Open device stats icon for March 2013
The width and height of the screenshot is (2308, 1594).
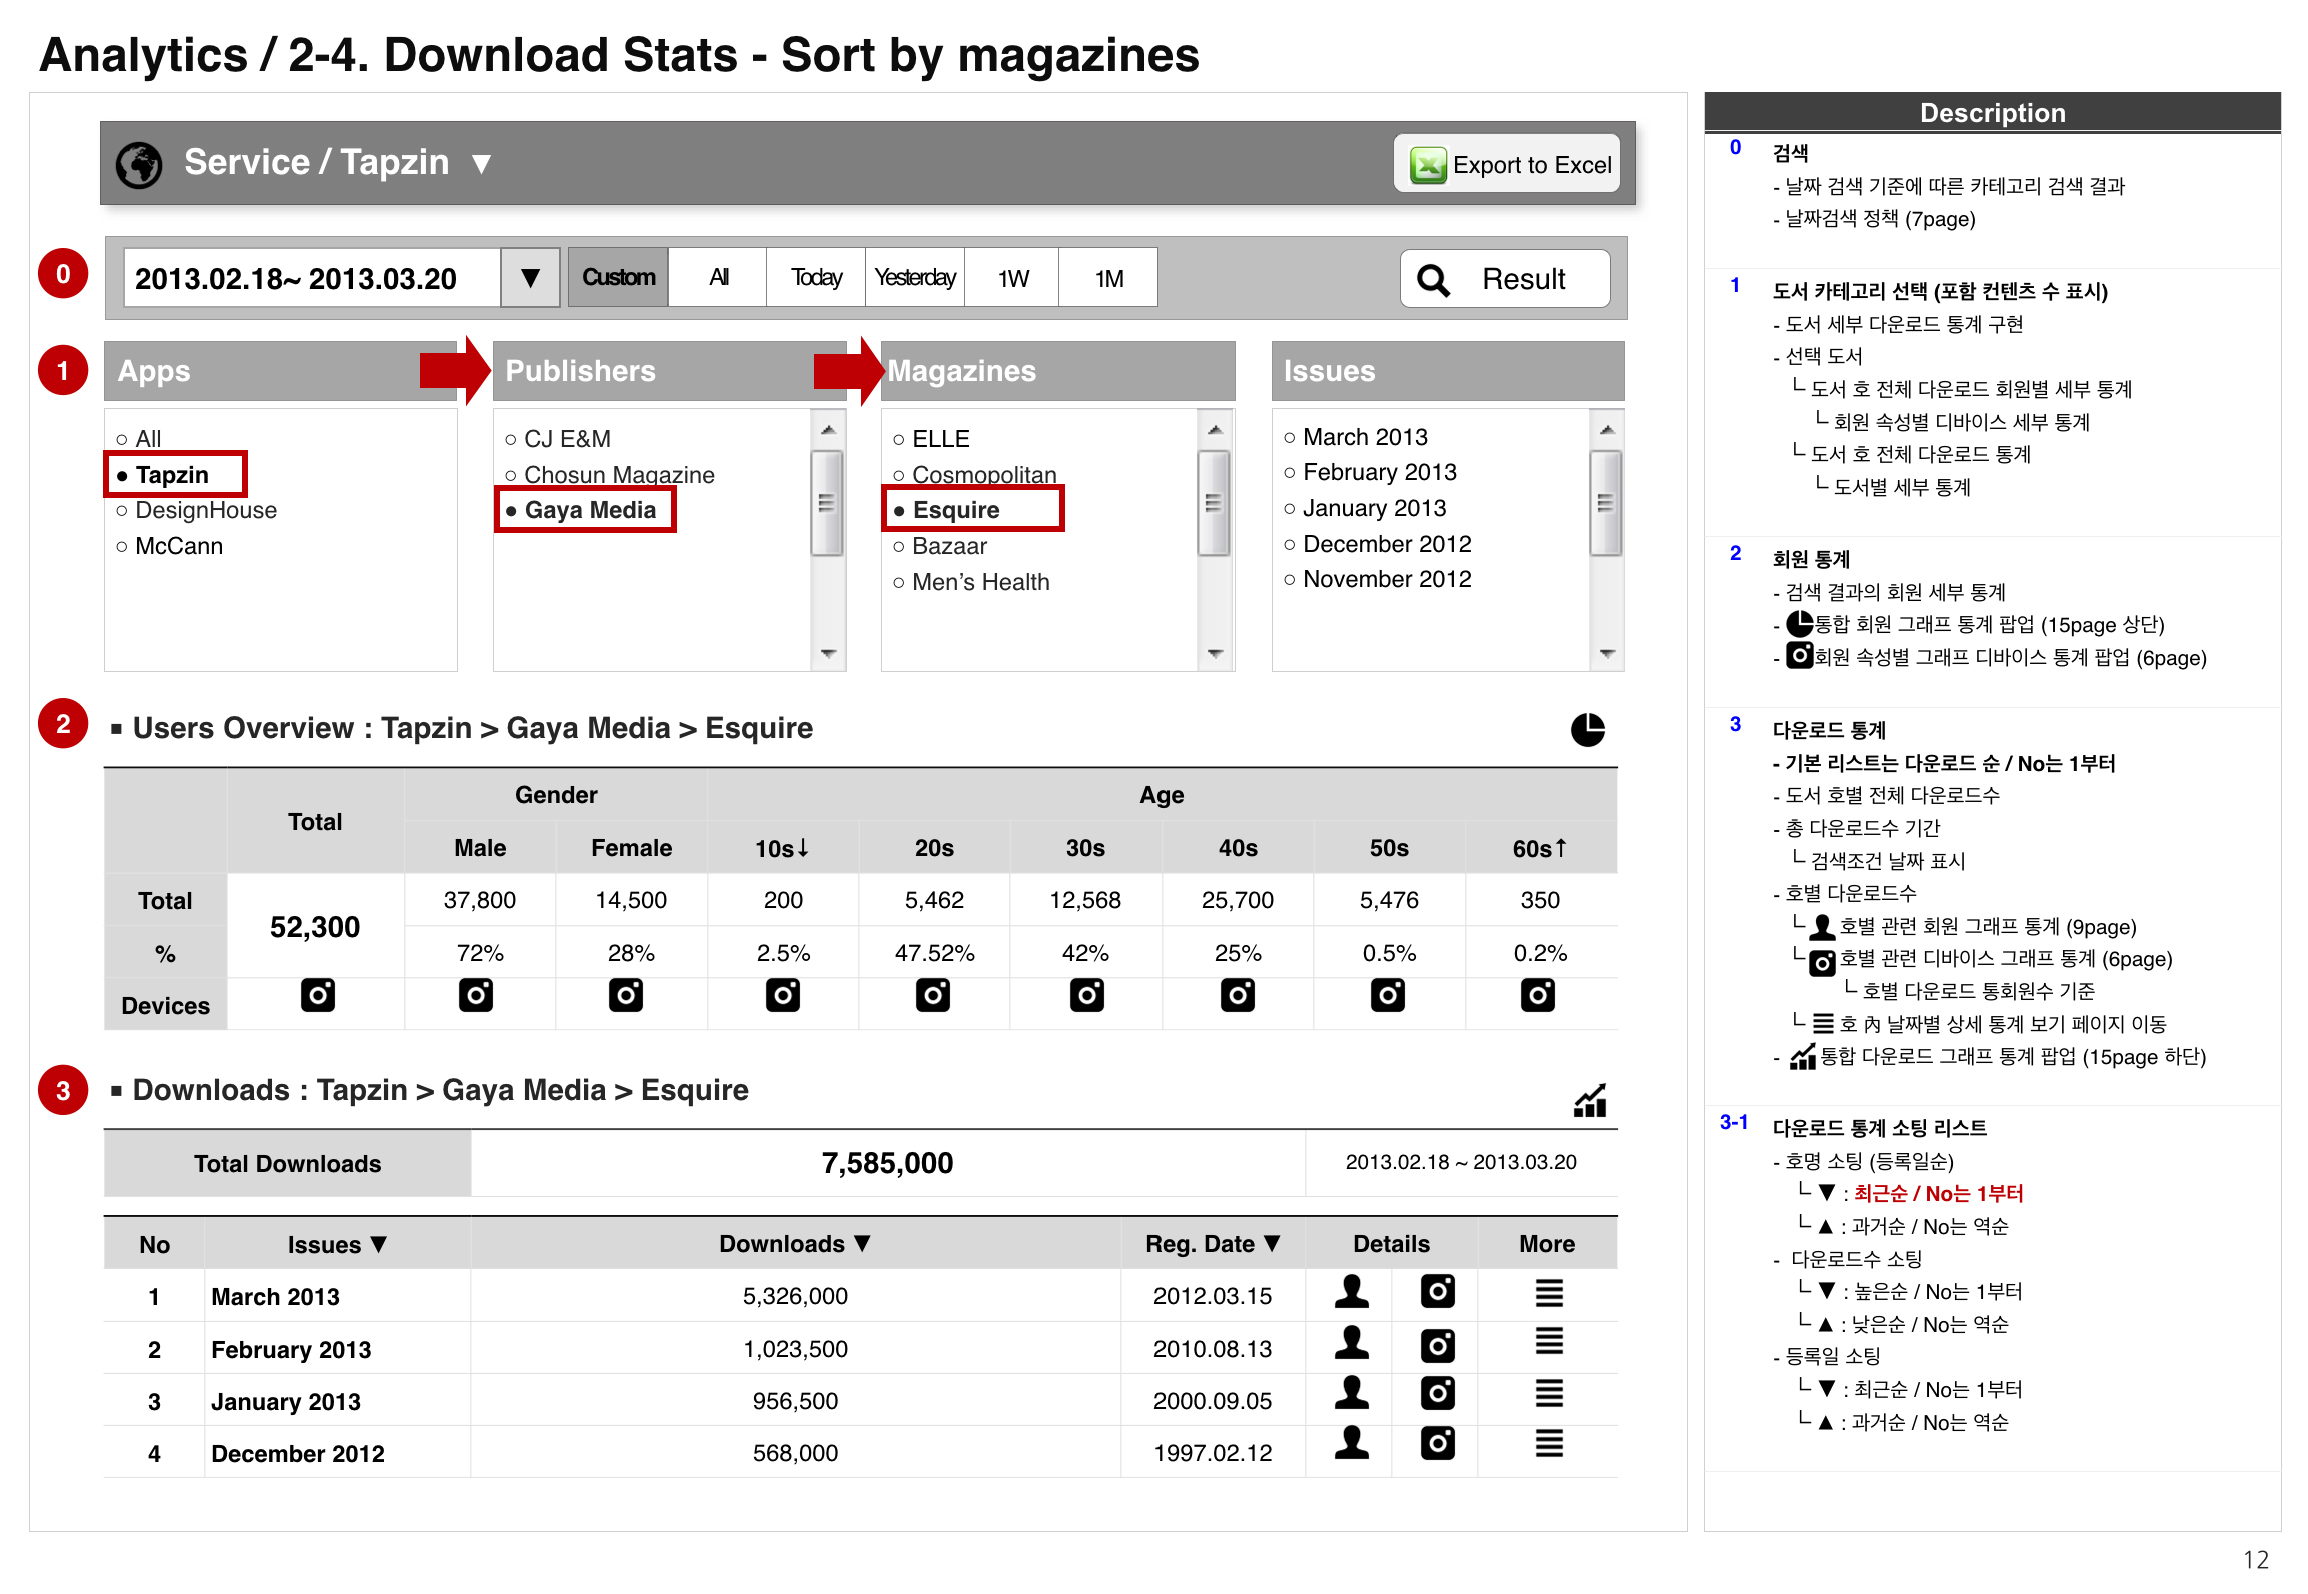tap(1438, 1292)
